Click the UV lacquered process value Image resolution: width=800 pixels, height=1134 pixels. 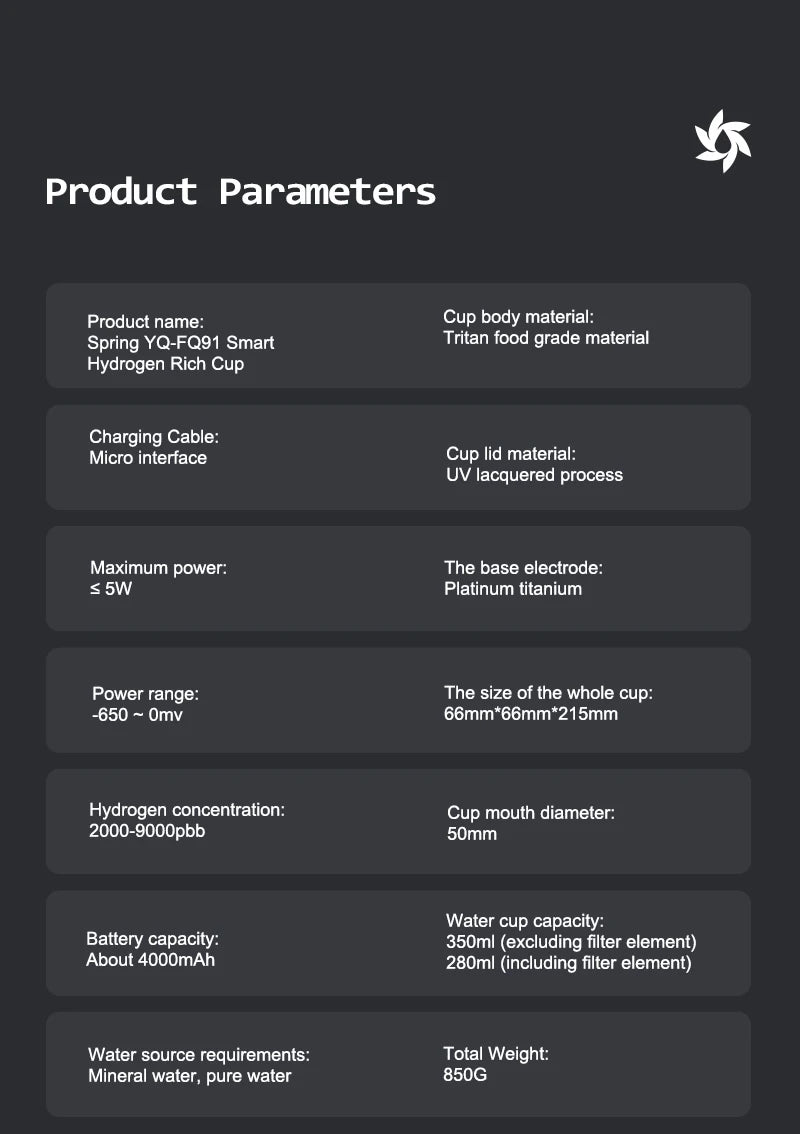coord(534,475)
